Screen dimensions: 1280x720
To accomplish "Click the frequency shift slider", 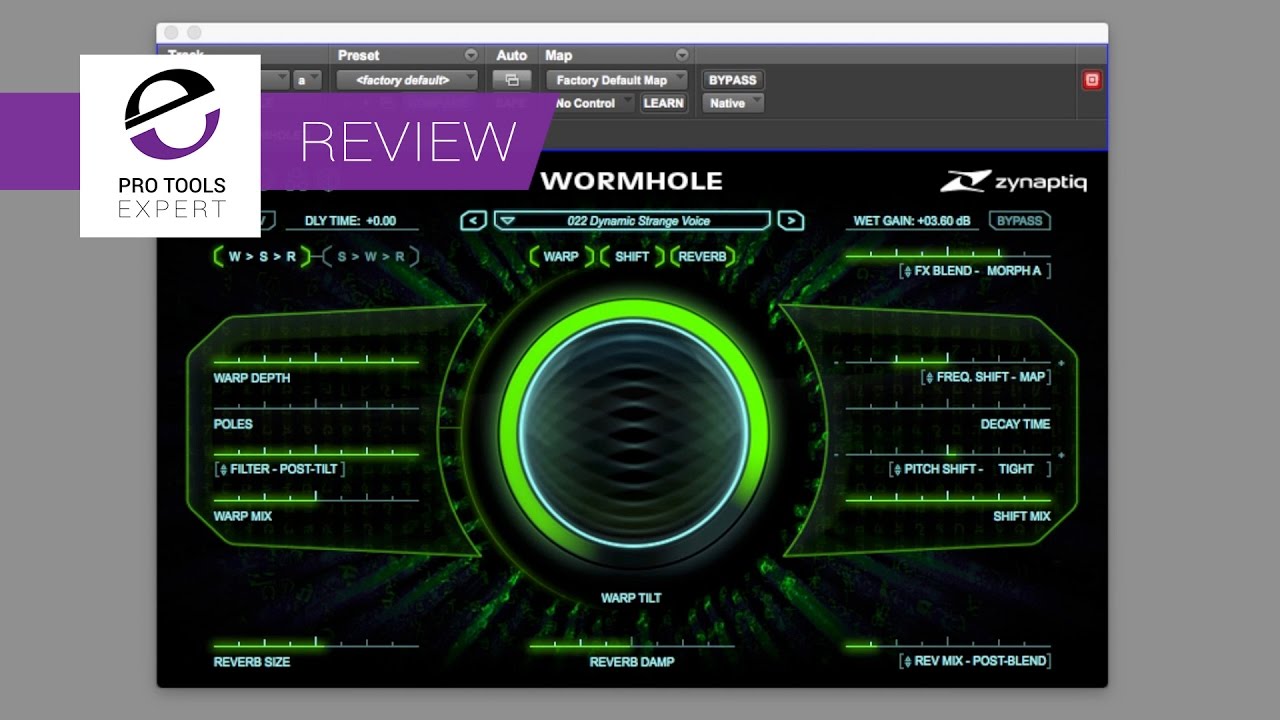I will (x=948, y=361).
